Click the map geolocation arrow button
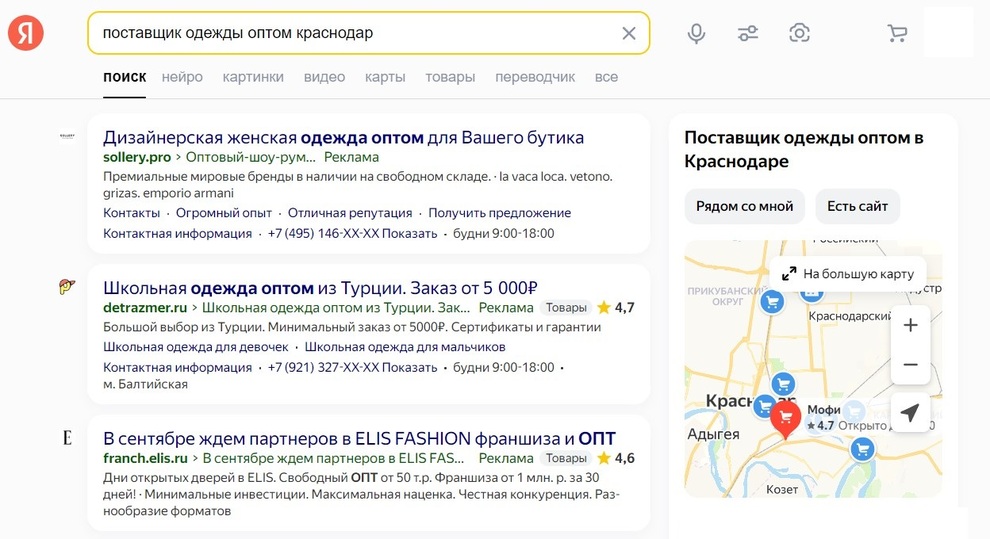The width and height of the screenshot is (990, 539). (x=910, y=412)
